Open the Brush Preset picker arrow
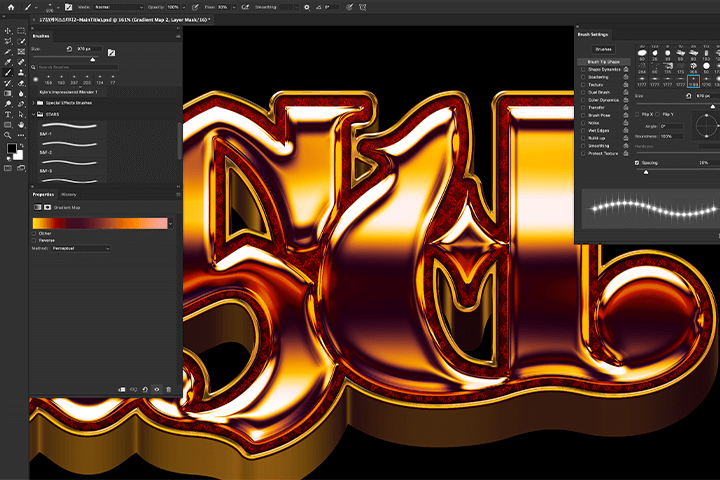Image resolution: width=720 pixels, height=480 pixels. click(x=58, y=7)
